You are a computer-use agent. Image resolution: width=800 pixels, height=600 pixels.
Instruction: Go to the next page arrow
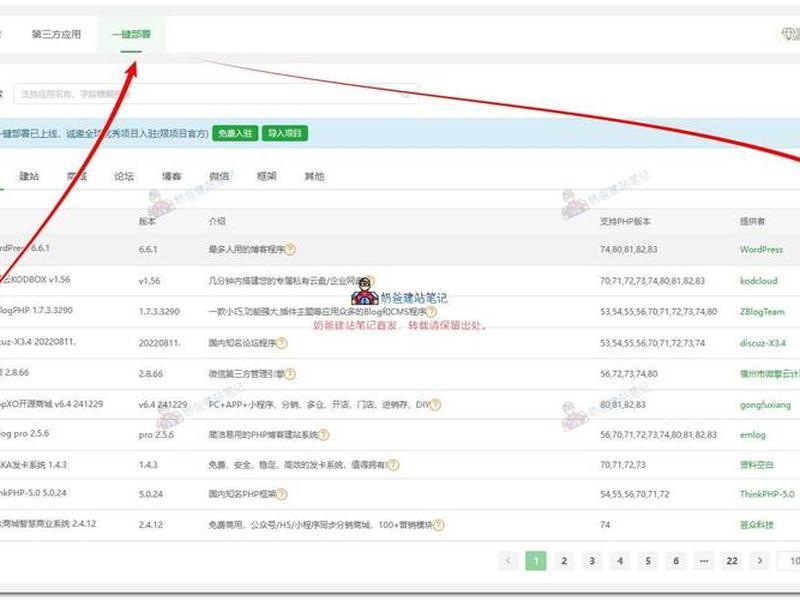coord(760,561)
